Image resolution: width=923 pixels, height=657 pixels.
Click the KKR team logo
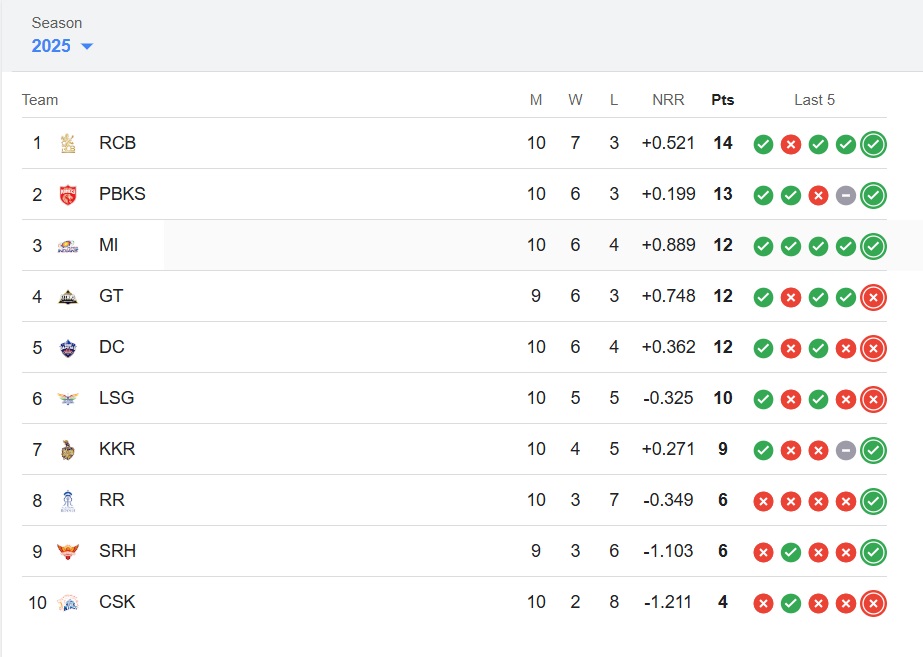click(x=68, y=449)
